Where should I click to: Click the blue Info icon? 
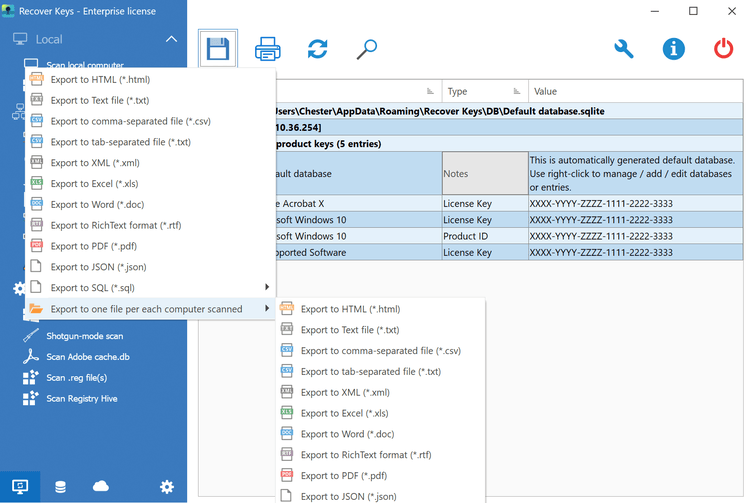(674, 49)
